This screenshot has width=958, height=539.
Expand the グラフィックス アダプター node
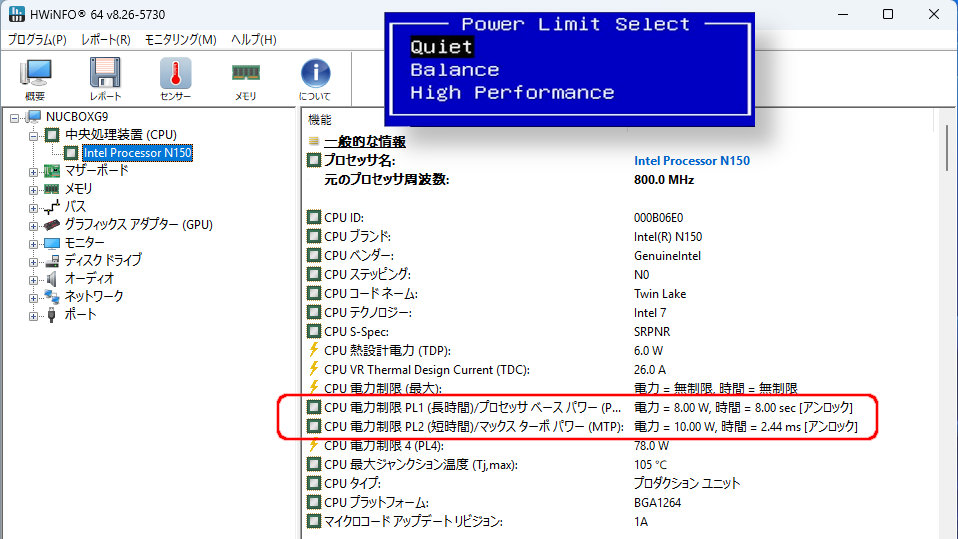[x=34, y=226]
